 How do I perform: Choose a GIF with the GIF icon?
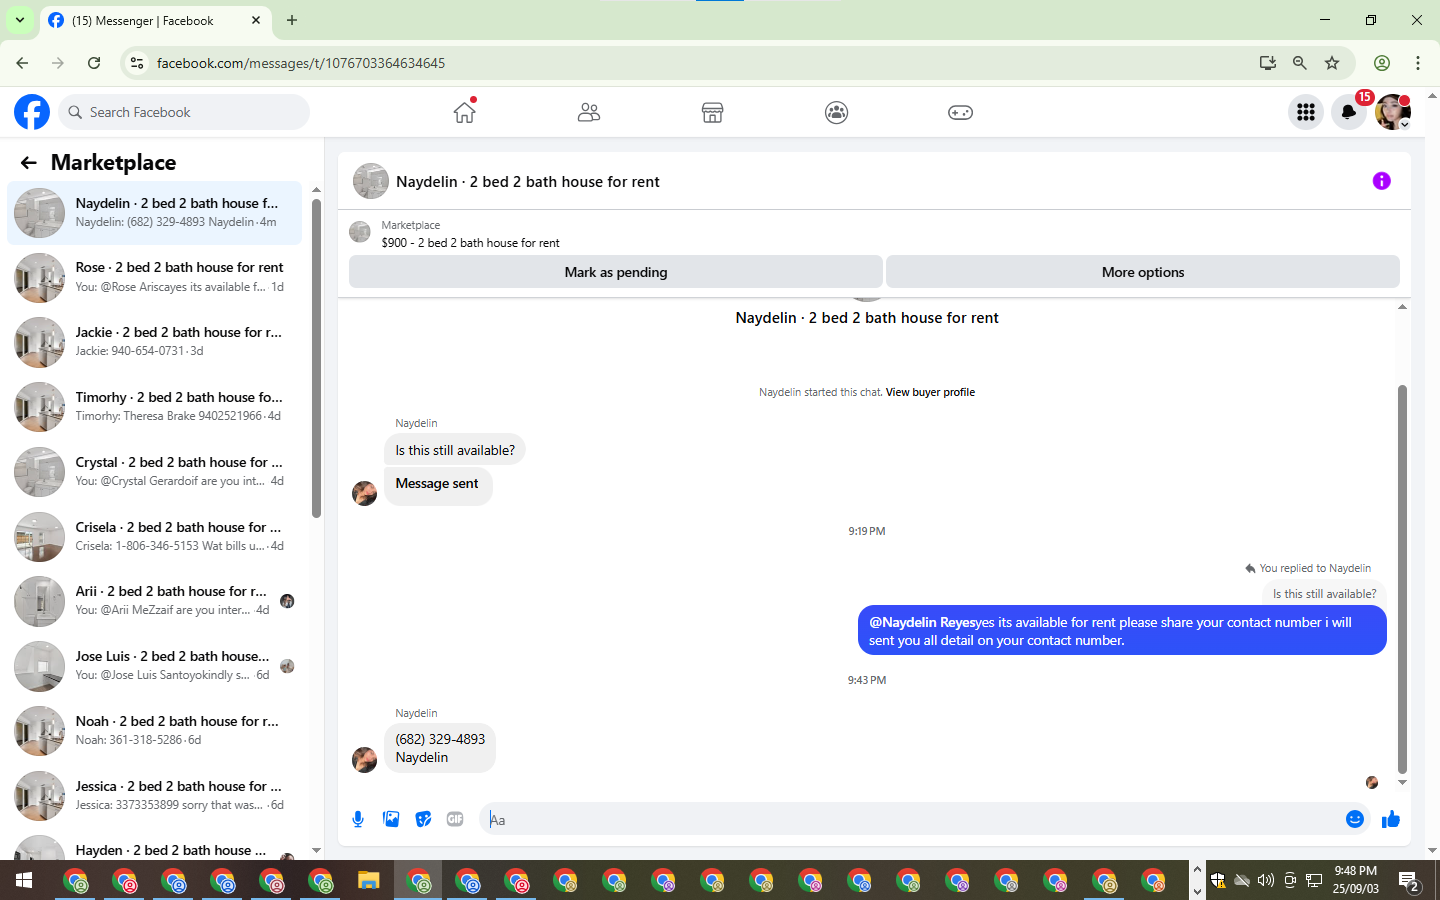[x=456, y=820]
